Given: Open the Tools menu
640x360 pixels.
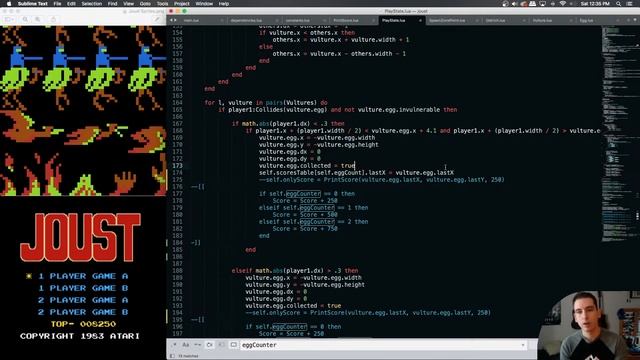Looking at the screenshot, I should [162, 4].
